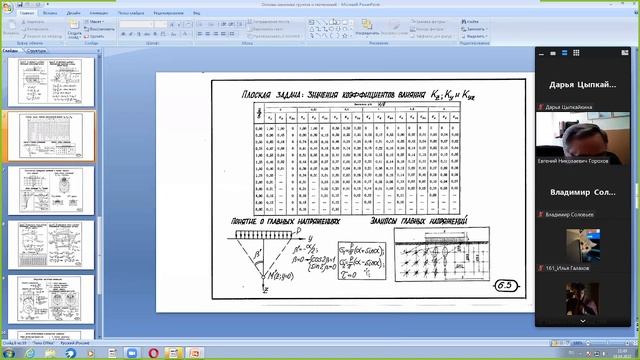
Task: Switch Zoom panel to grid gallery view
Action: [576, 53]
